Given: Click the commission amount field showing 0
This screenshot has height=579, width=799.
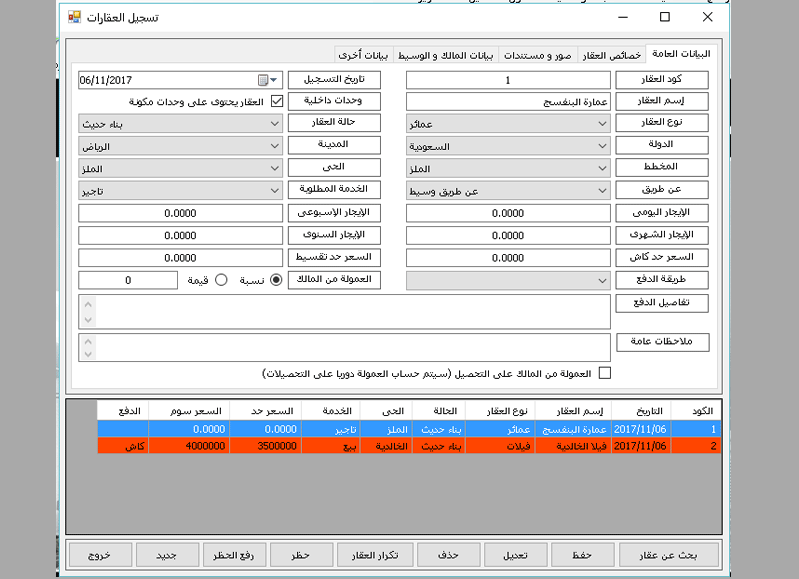Looking at the screenshot, I should tap(128, 280).
